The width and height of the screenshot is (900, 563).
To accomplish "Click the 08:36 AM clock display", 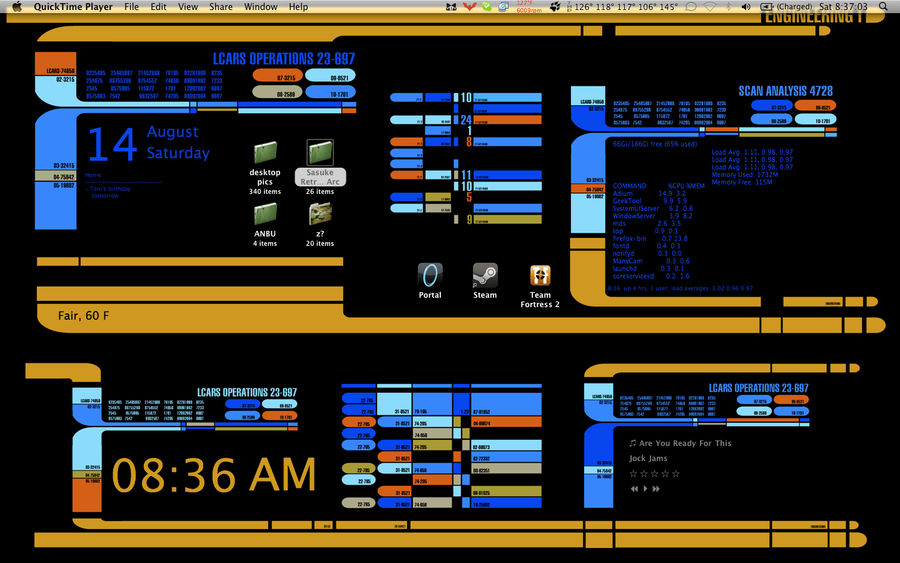I will pyautogui.click(x=214, y=475).
